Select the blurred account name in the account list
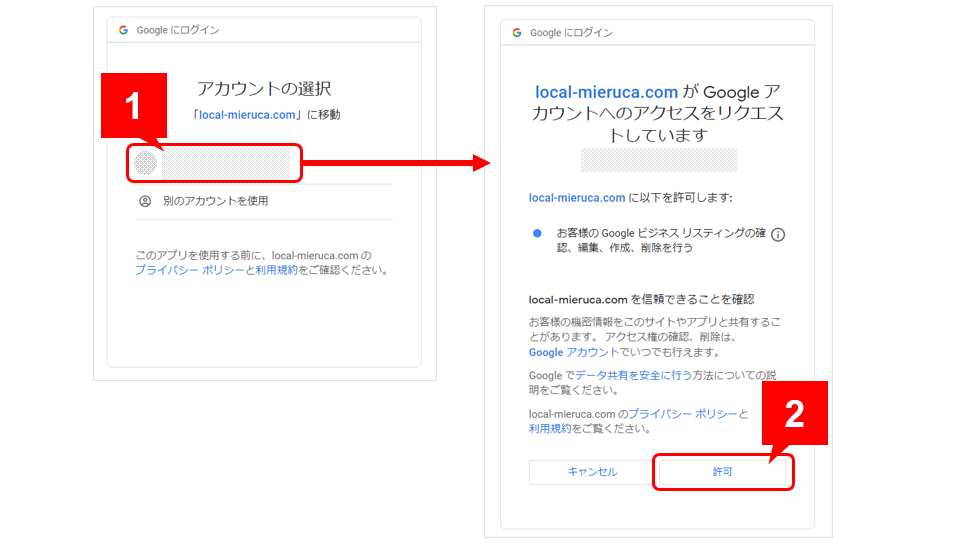 [226, 164]
